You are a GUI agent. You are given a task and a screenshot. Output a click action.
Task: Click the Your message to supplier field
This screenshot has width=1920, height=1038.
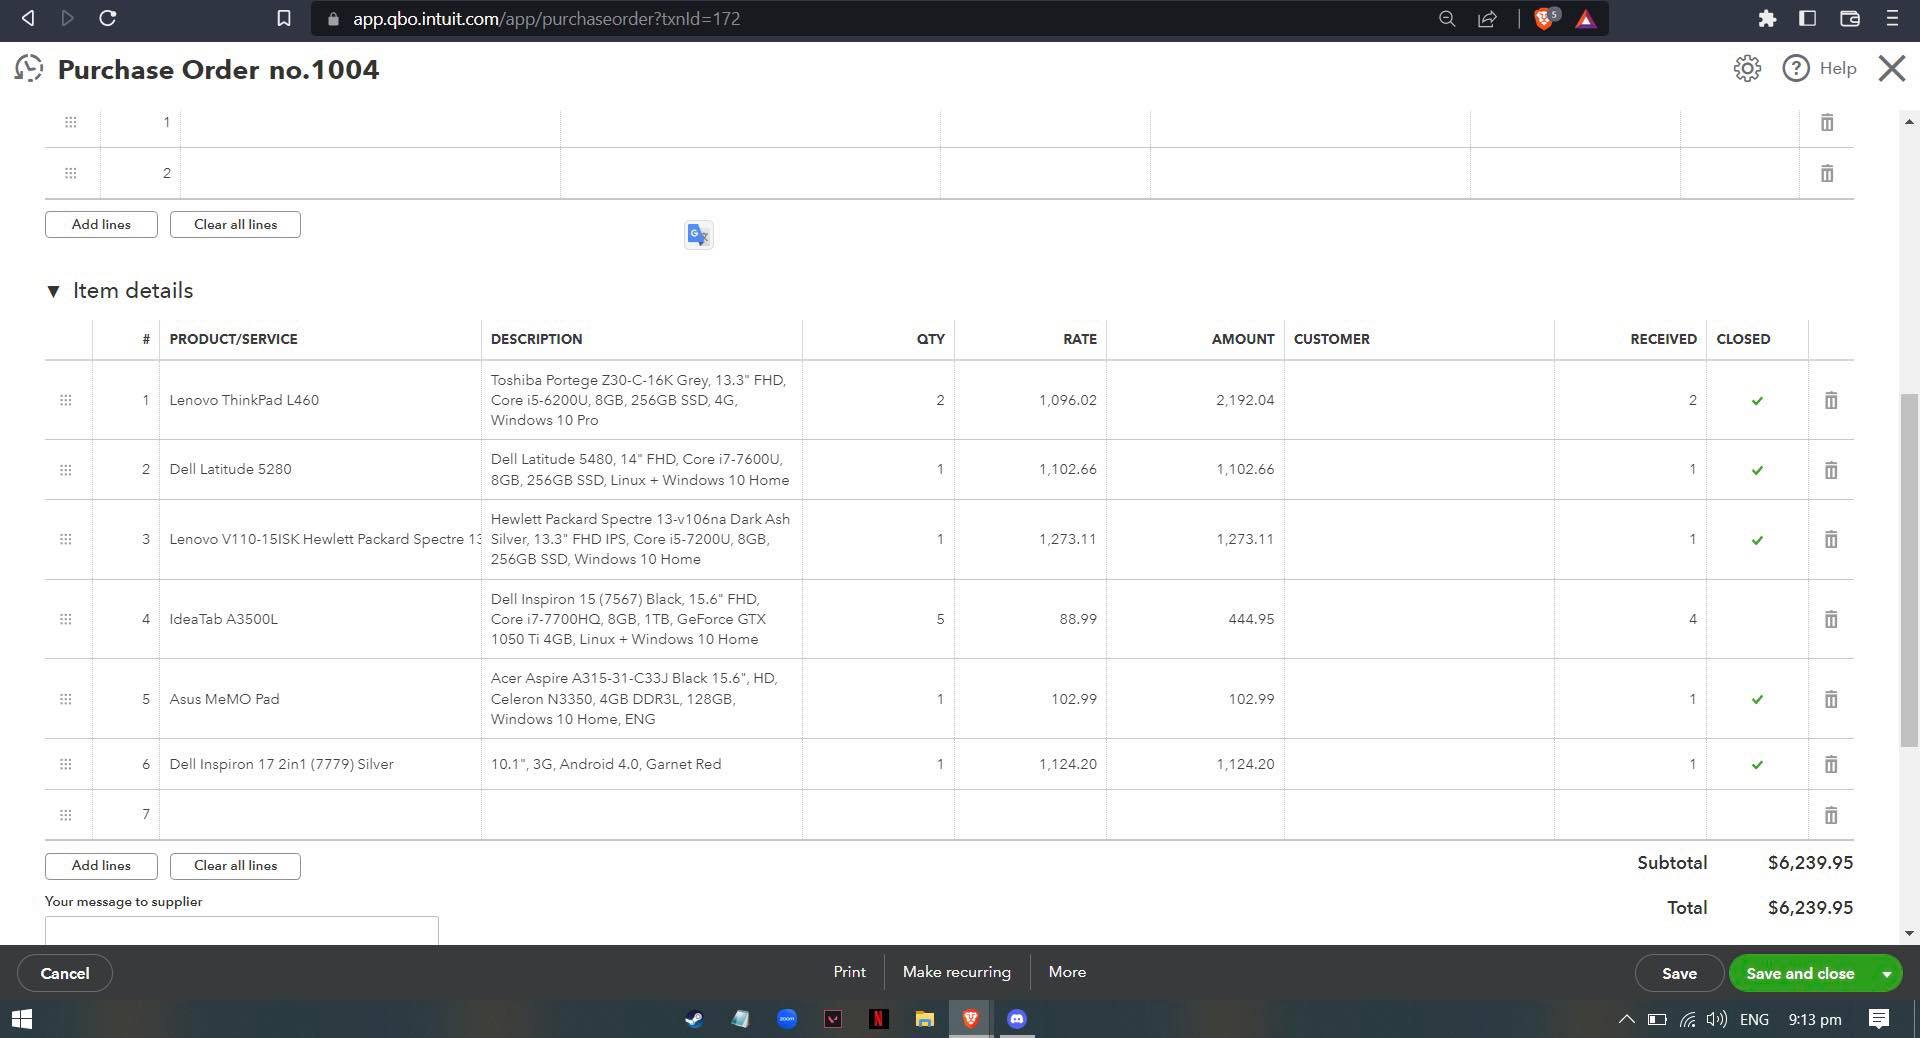coord(241,930)
